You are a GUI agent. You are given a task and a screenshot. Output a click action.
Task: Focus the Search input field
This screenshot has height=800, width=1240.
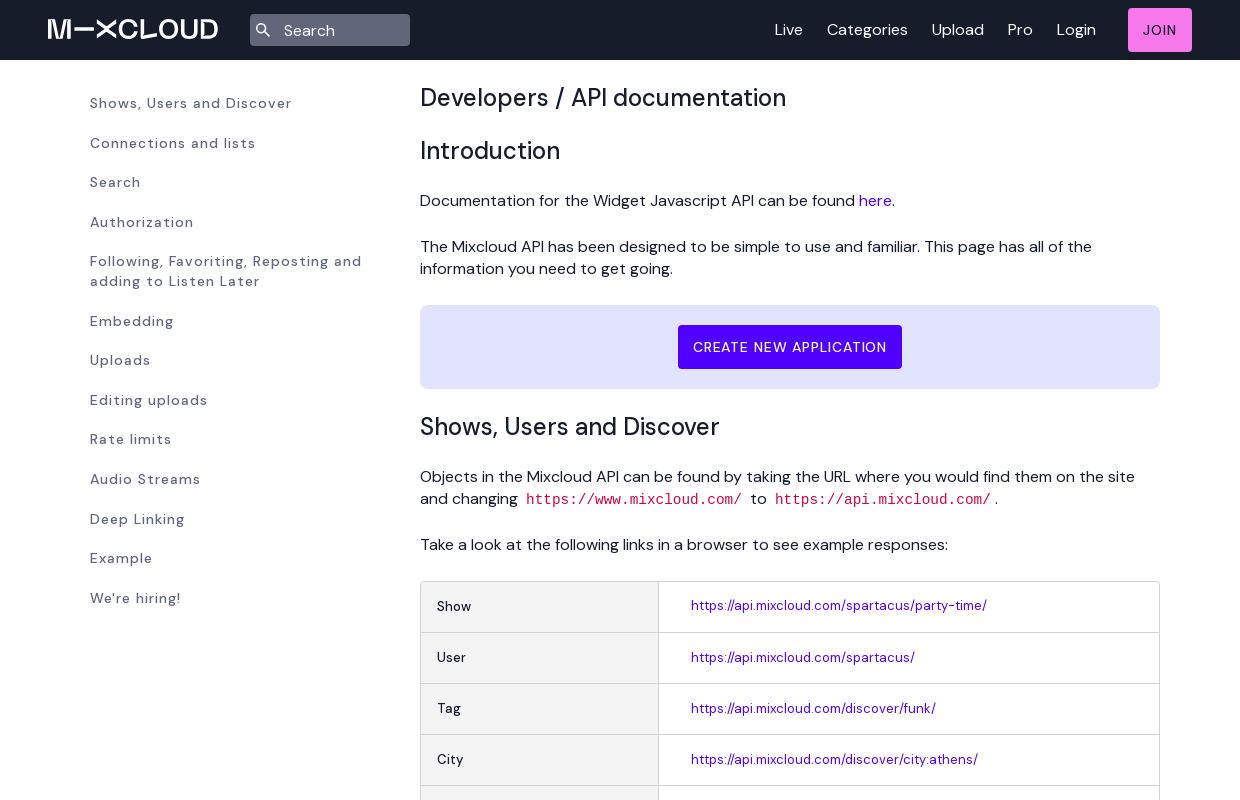[330, 30]
